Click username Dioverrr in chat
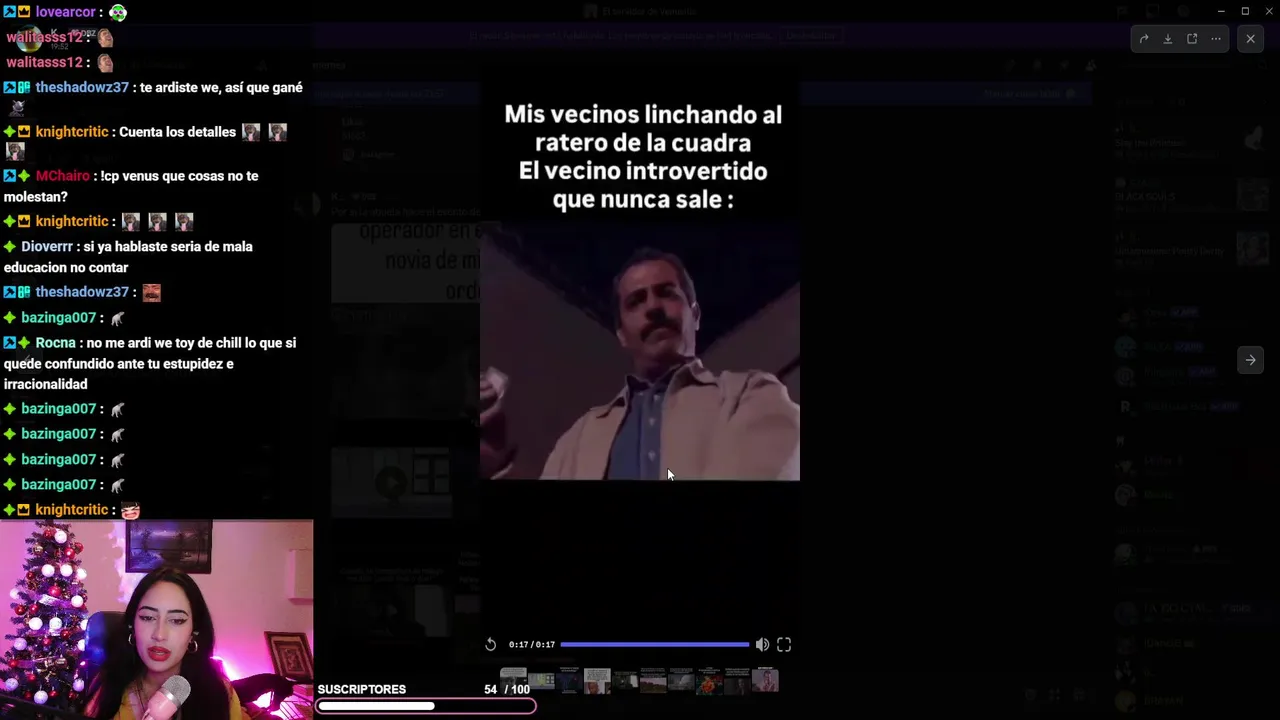Screen dimensions: 1280x720 (47, 246)
